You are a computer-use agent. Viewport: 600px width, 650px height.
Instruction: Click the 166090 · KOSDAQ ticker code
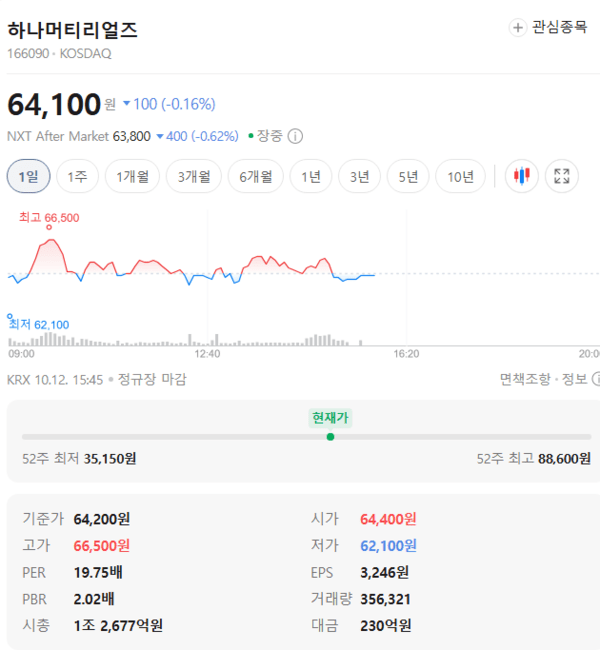pyautogui.click(x=59, y=54)
